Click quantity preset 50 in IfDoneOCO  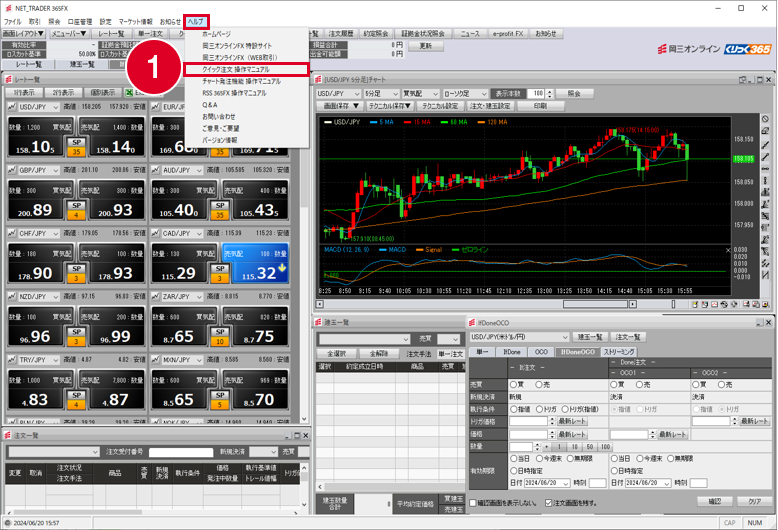[x=589, y=447]
